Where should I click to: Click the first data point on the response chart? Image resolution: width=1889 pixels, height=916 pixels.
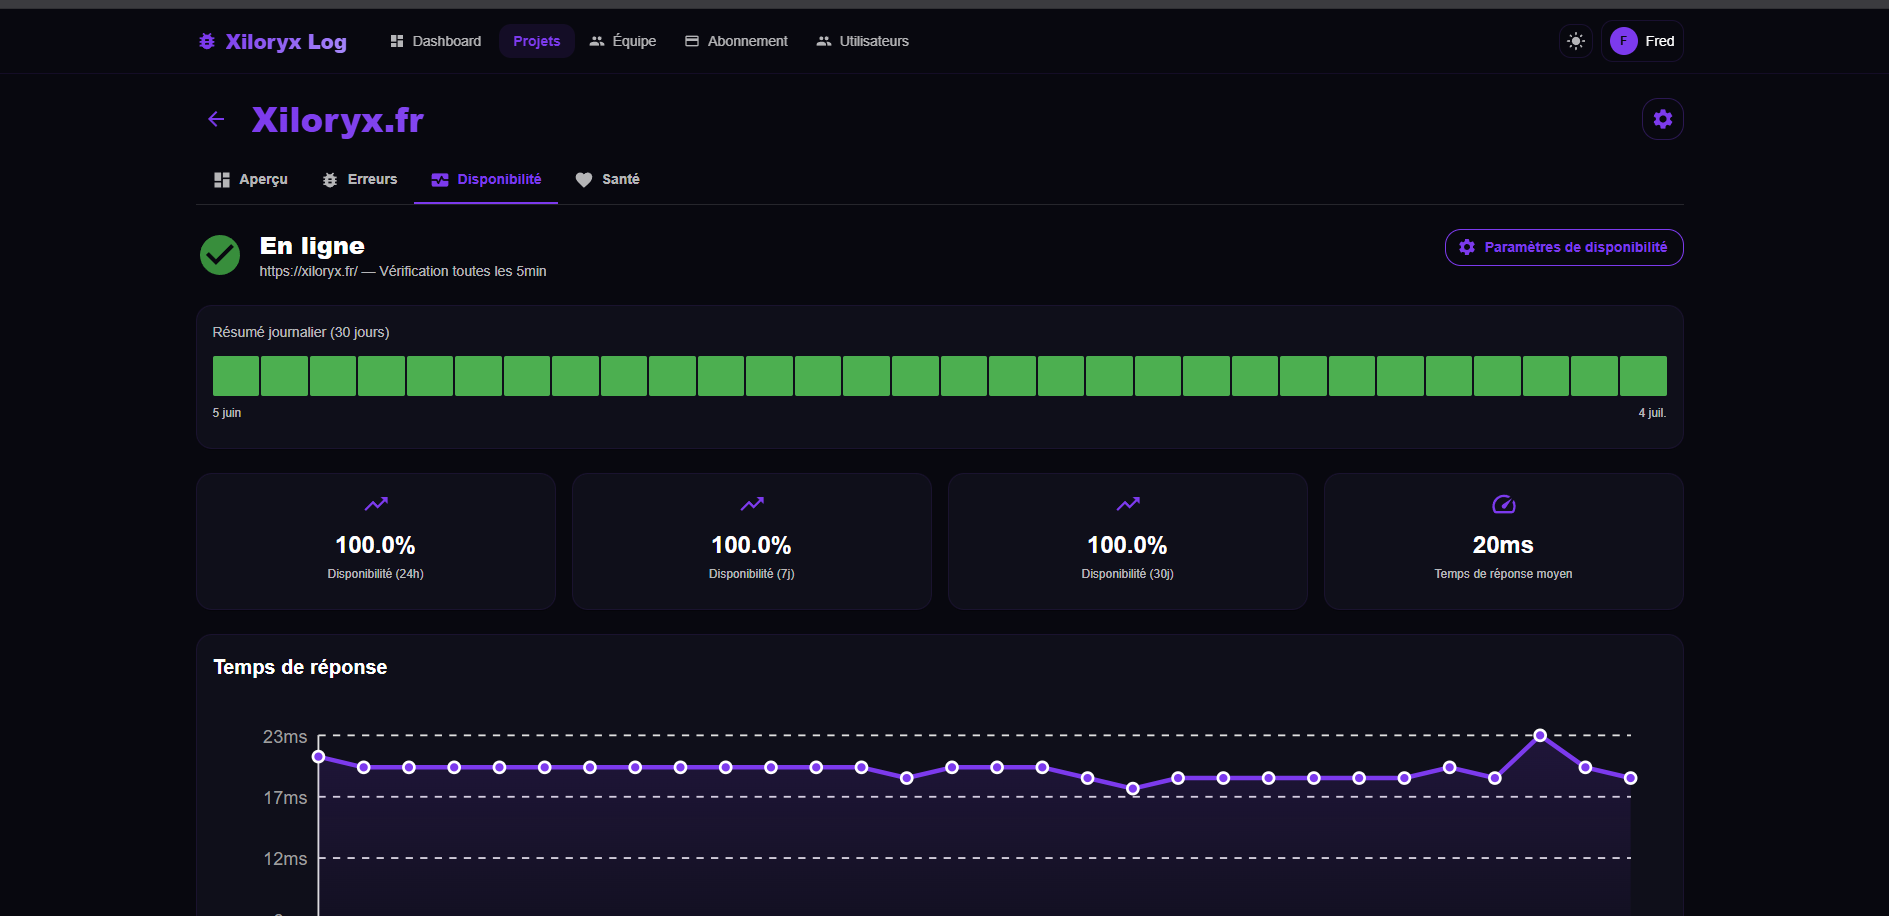pyautogui.click(x=319, y=756)
